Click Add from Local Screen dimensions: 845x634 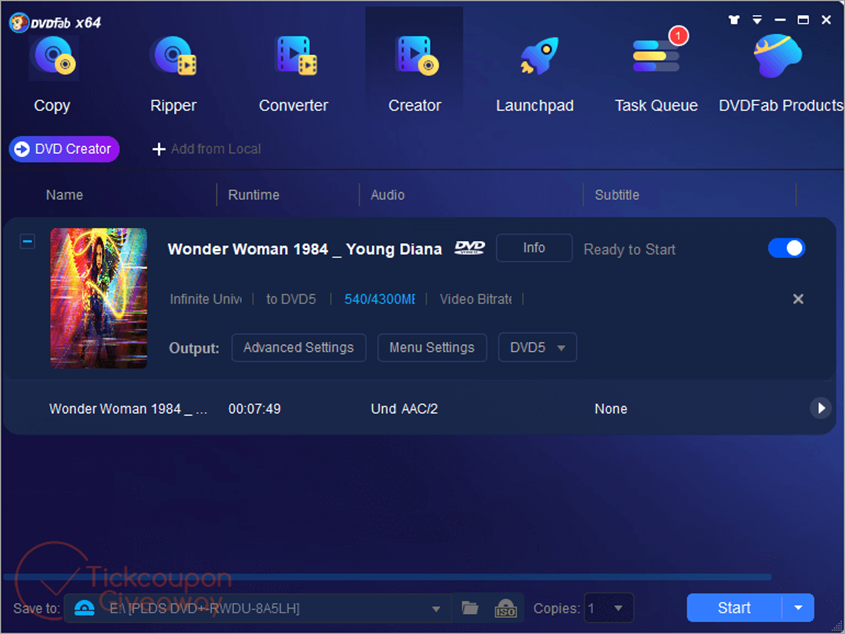point(207,149)
